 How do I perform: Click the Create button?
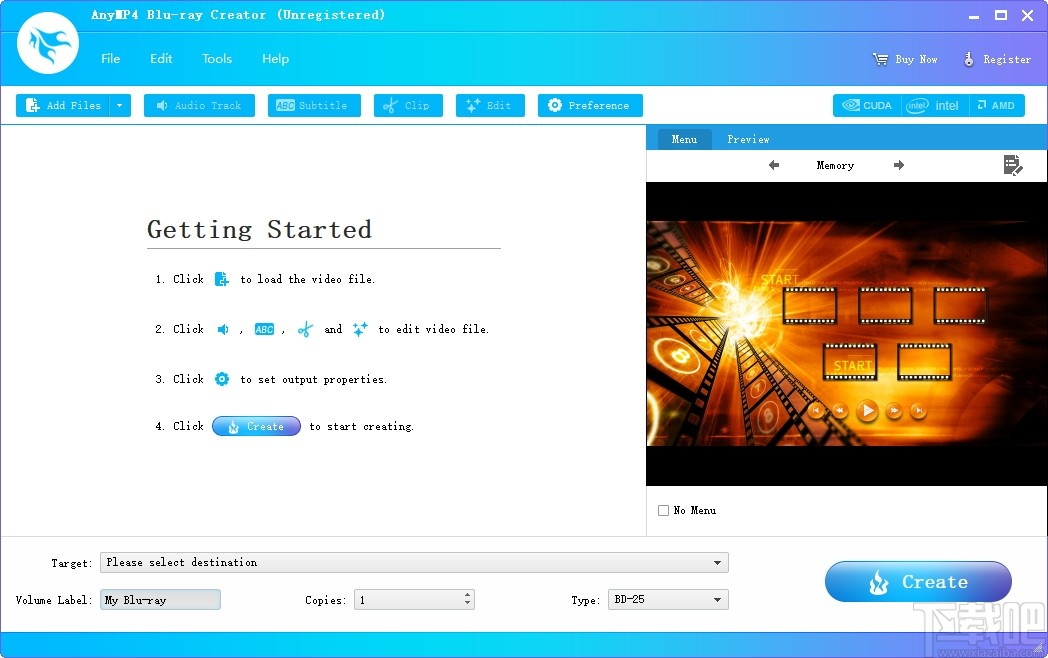tap(917, 581)
